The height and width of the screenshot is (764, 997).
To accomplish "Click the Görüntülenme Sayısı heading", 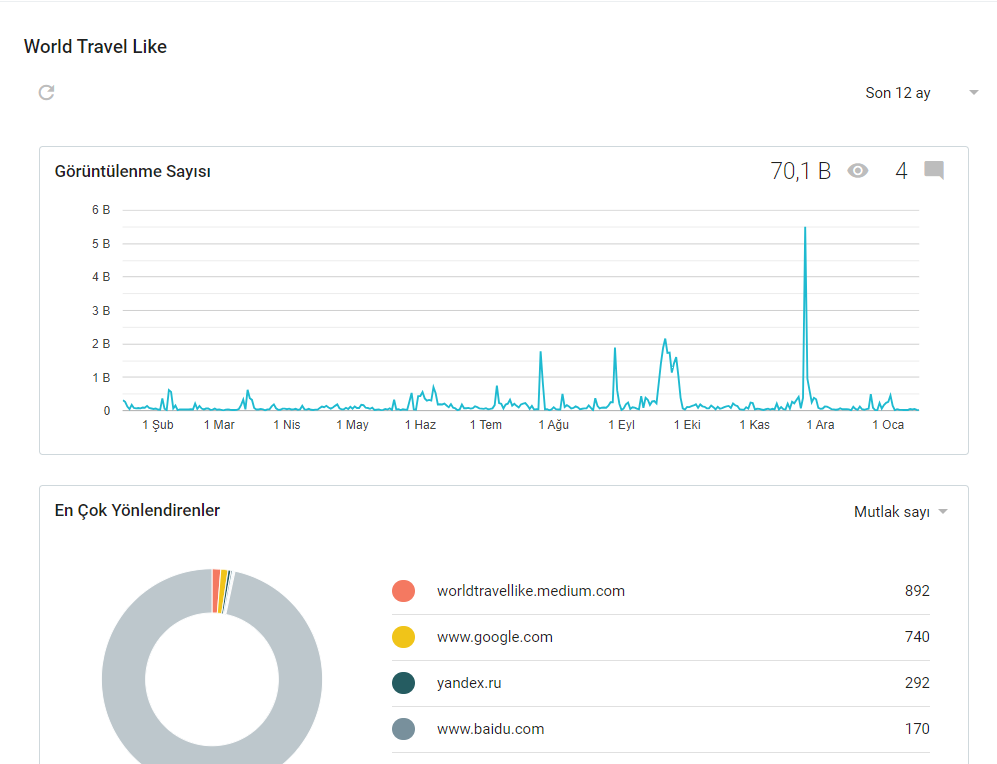I will click(132, 172).
